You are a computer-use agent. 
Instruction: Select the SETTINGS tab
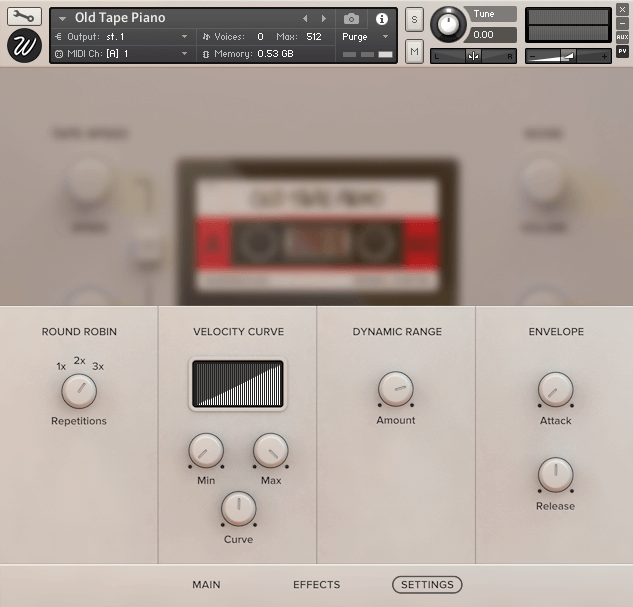pos(427,585)
